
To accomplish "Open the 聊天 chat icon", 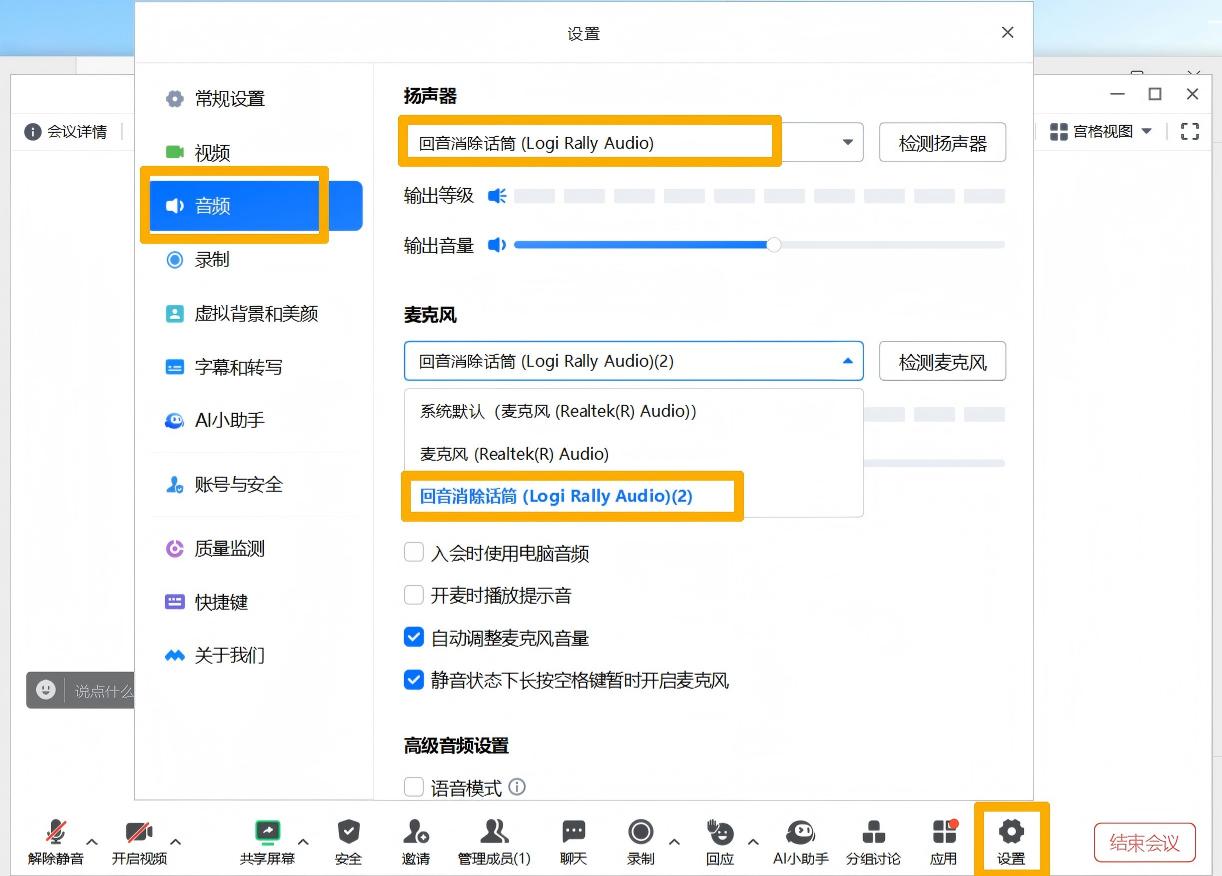I will tap(573, 833).
